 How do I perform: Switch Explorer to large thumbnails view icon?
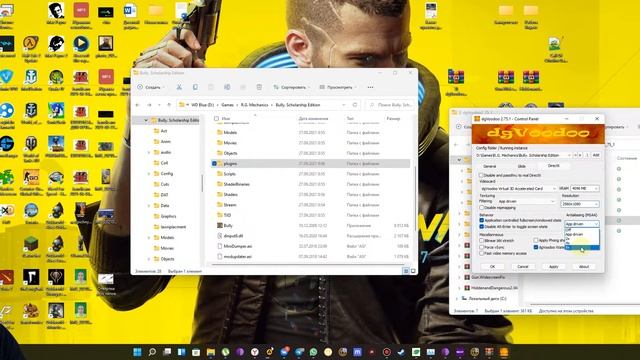[x=413, y=271]
